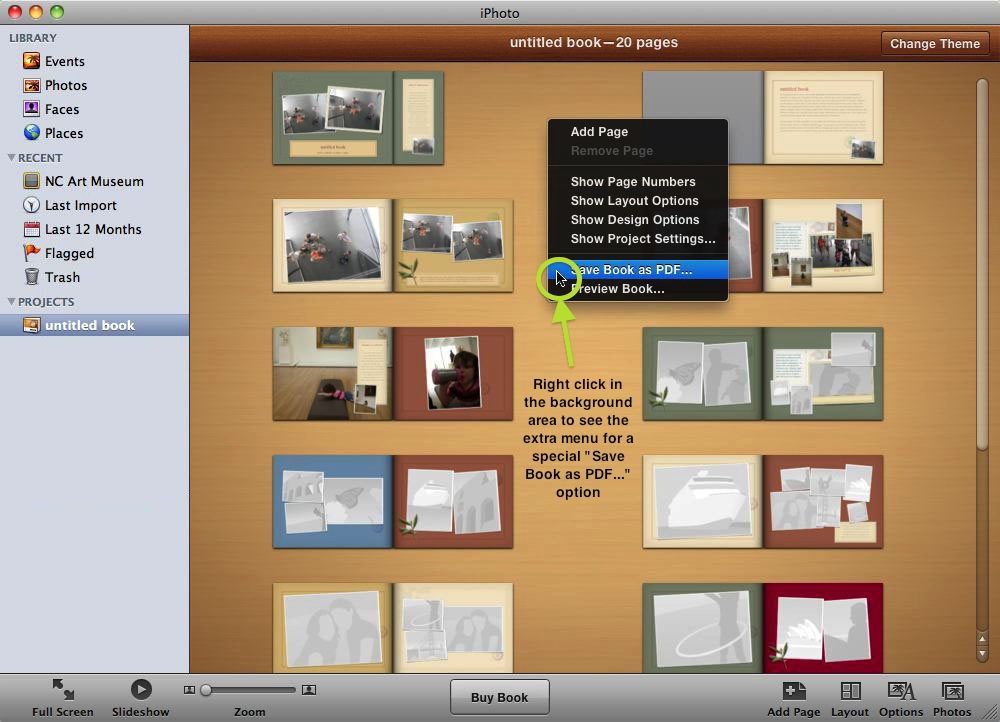Screen dimensions: 1000x722
Task: Open Places globe in sidebar
Action: (32, 133)
